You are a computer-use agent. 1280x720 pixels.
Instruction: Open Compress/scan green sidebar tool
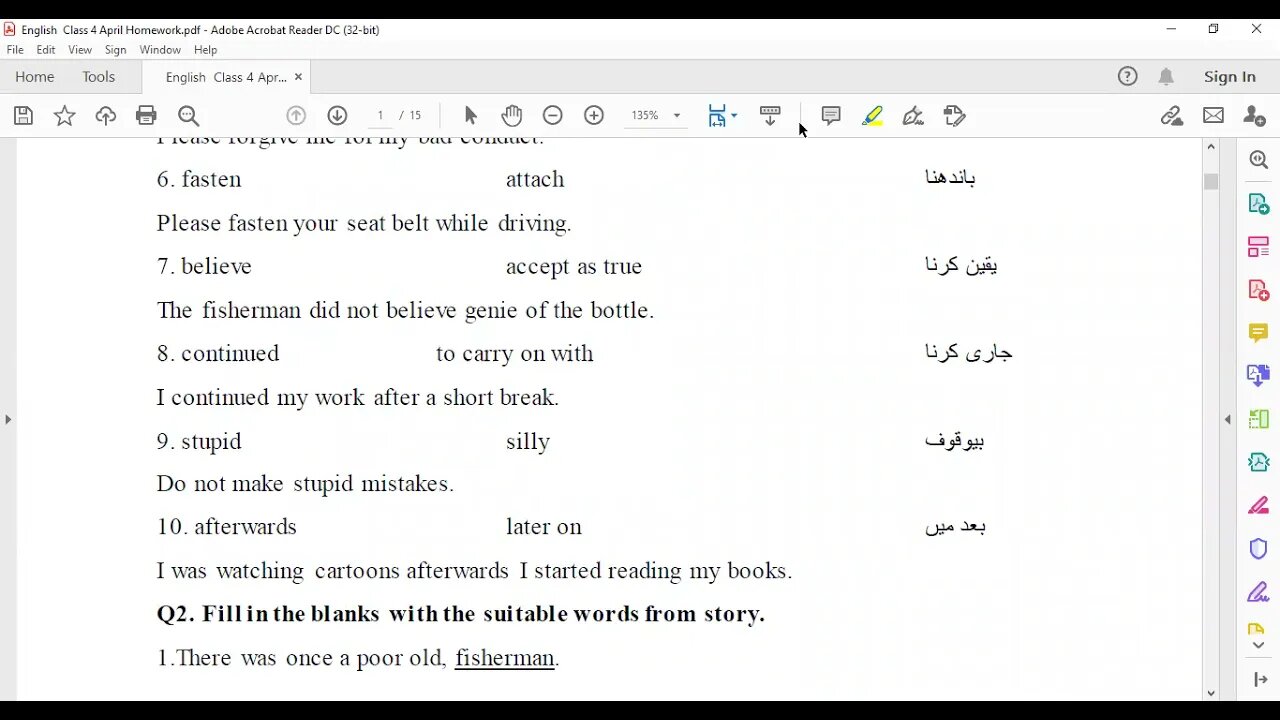[1259, 462]
